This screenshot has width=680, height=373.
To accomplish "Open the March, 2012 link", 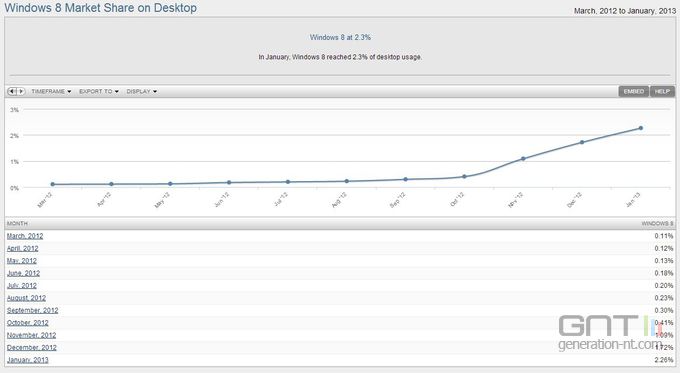I will coord(25,236).
